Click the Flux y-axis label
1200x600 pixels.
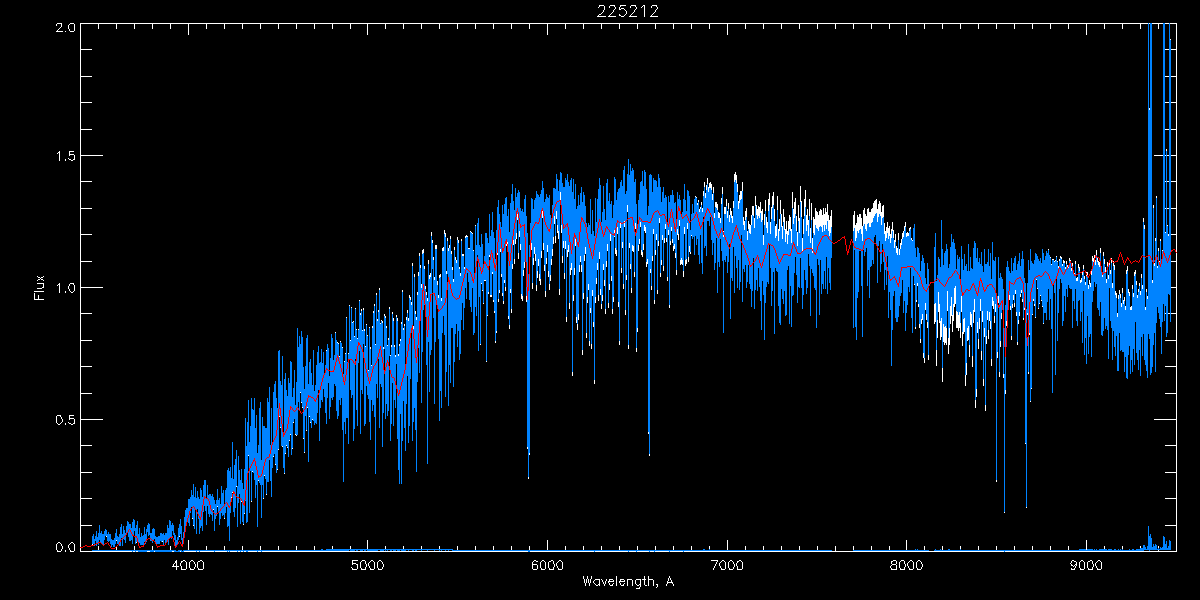point(40,287)
